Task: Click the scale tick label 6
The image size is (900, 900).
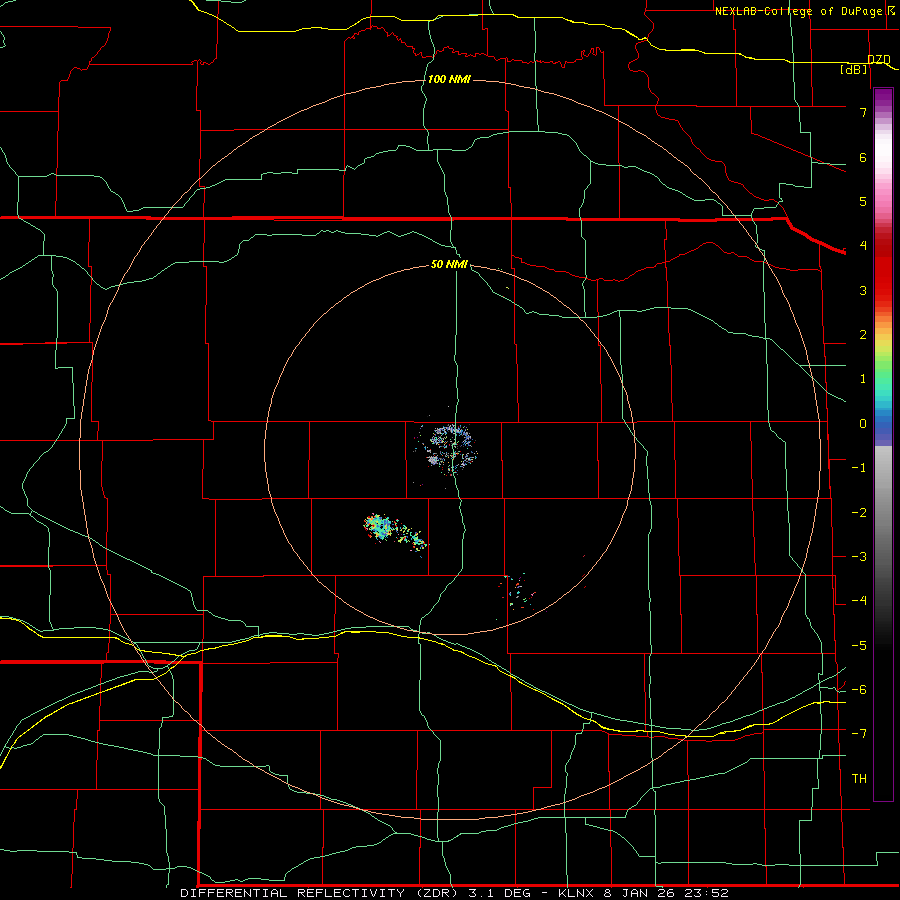Action: 863,157
